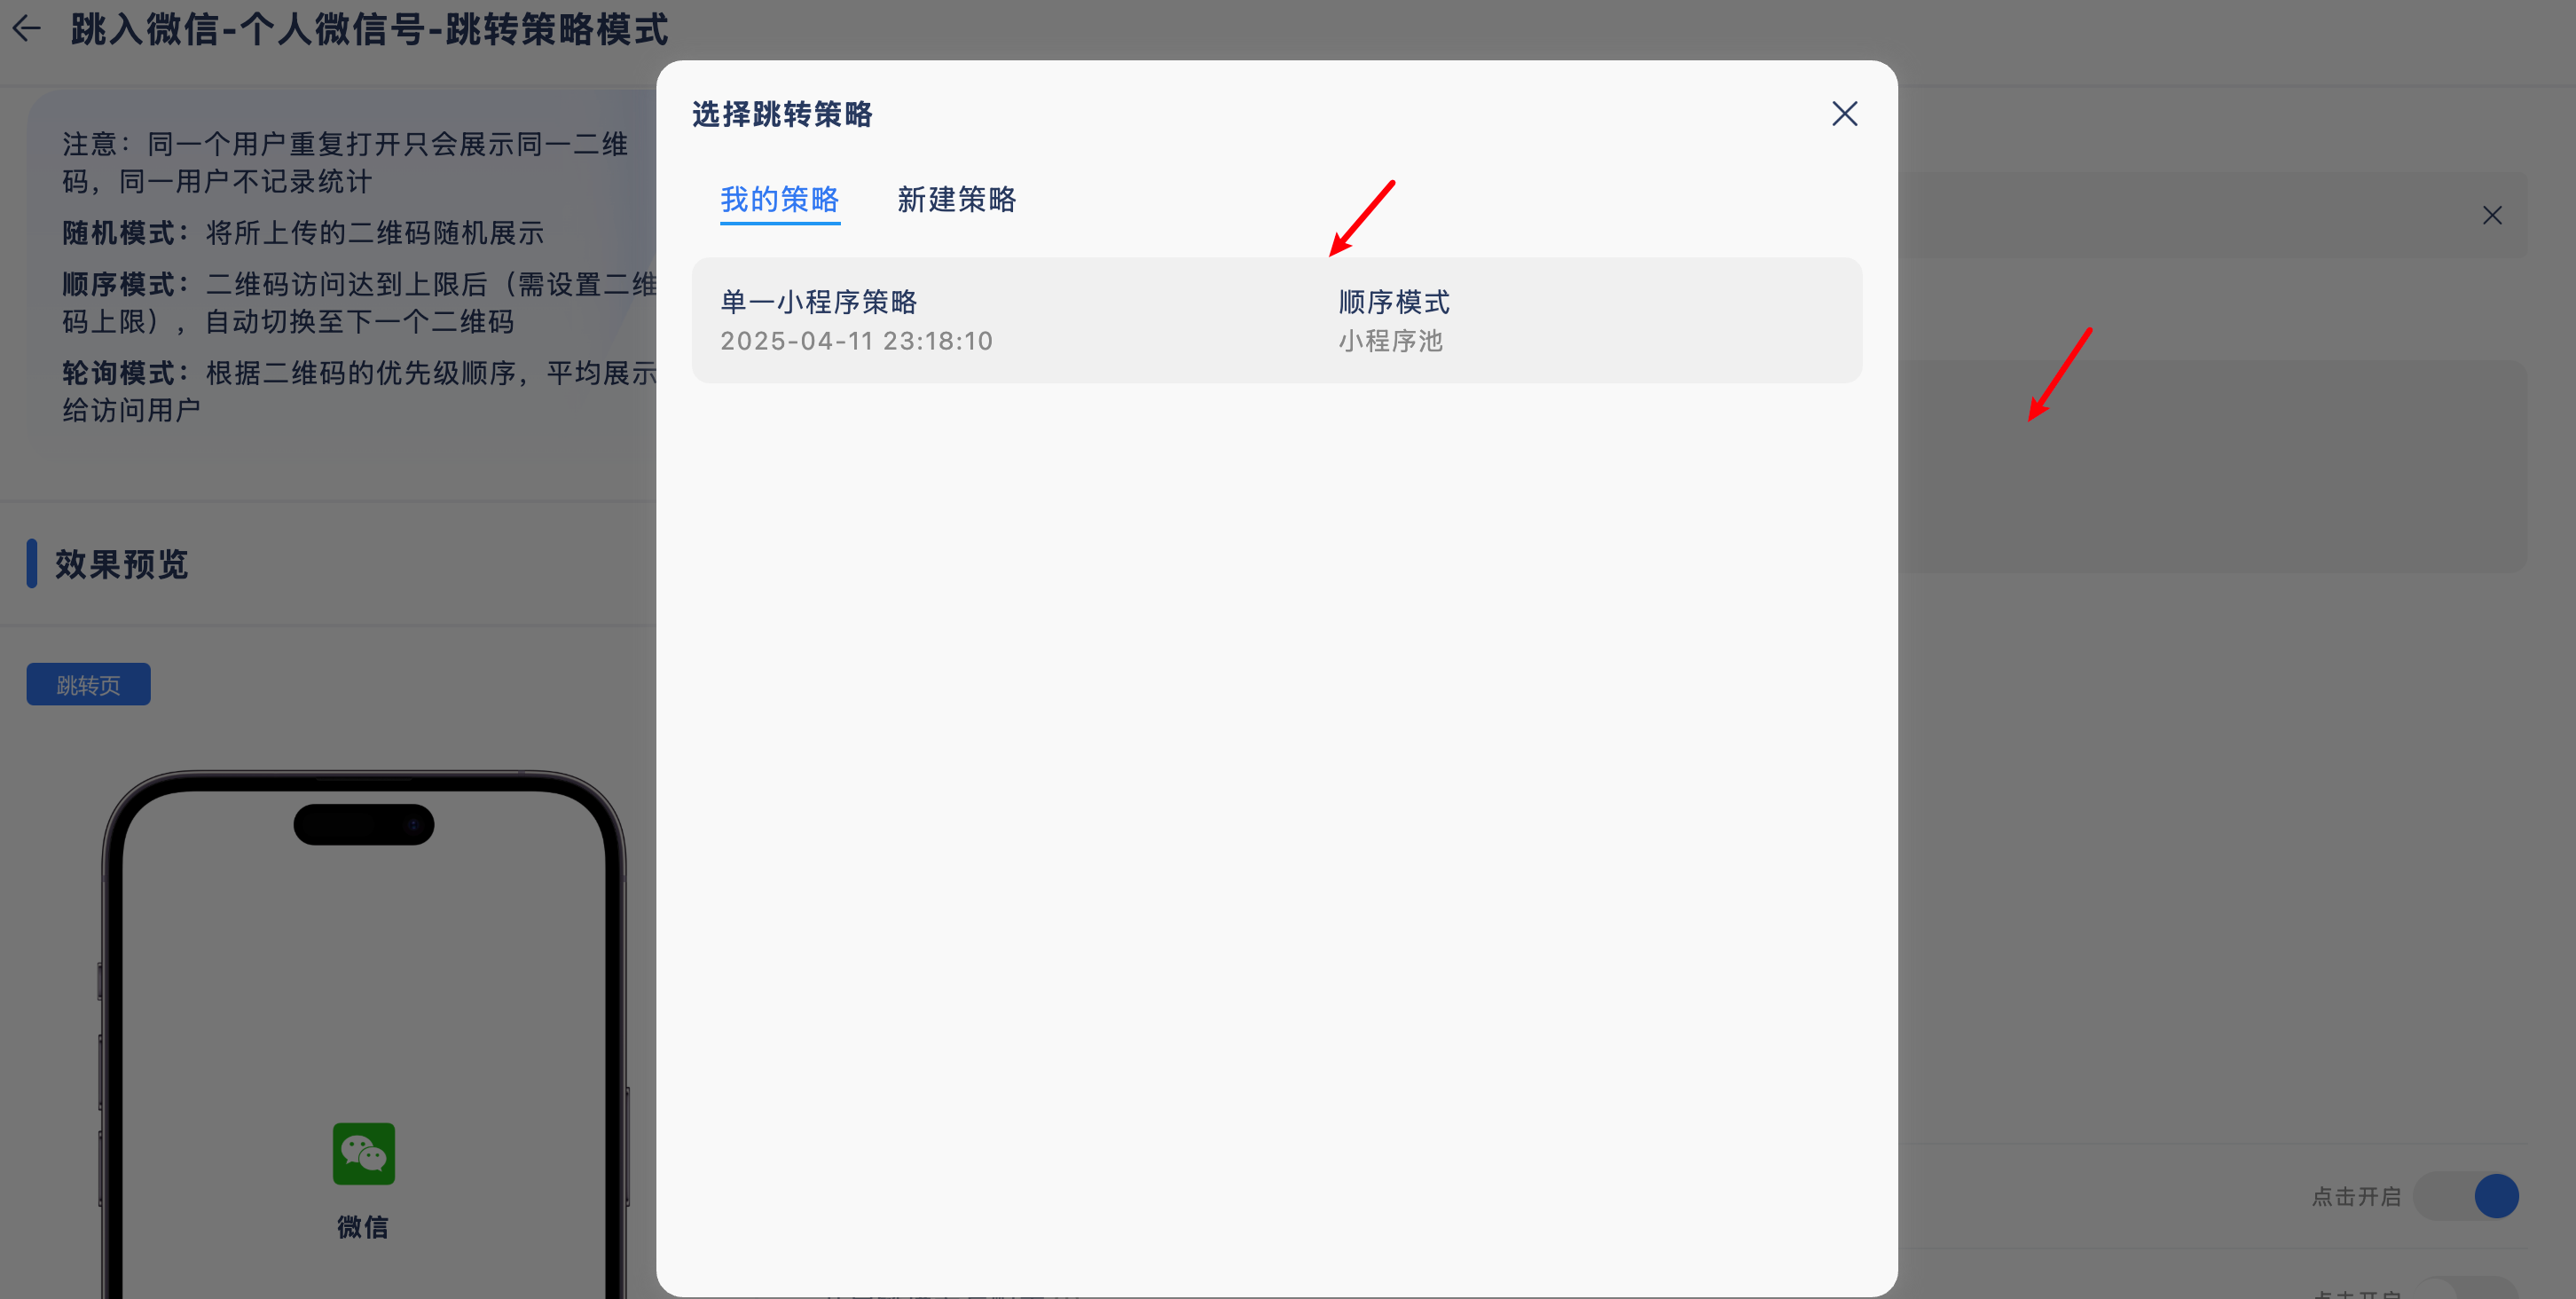
Task: Open the 新建策略 tab
Action: point(956,199)
